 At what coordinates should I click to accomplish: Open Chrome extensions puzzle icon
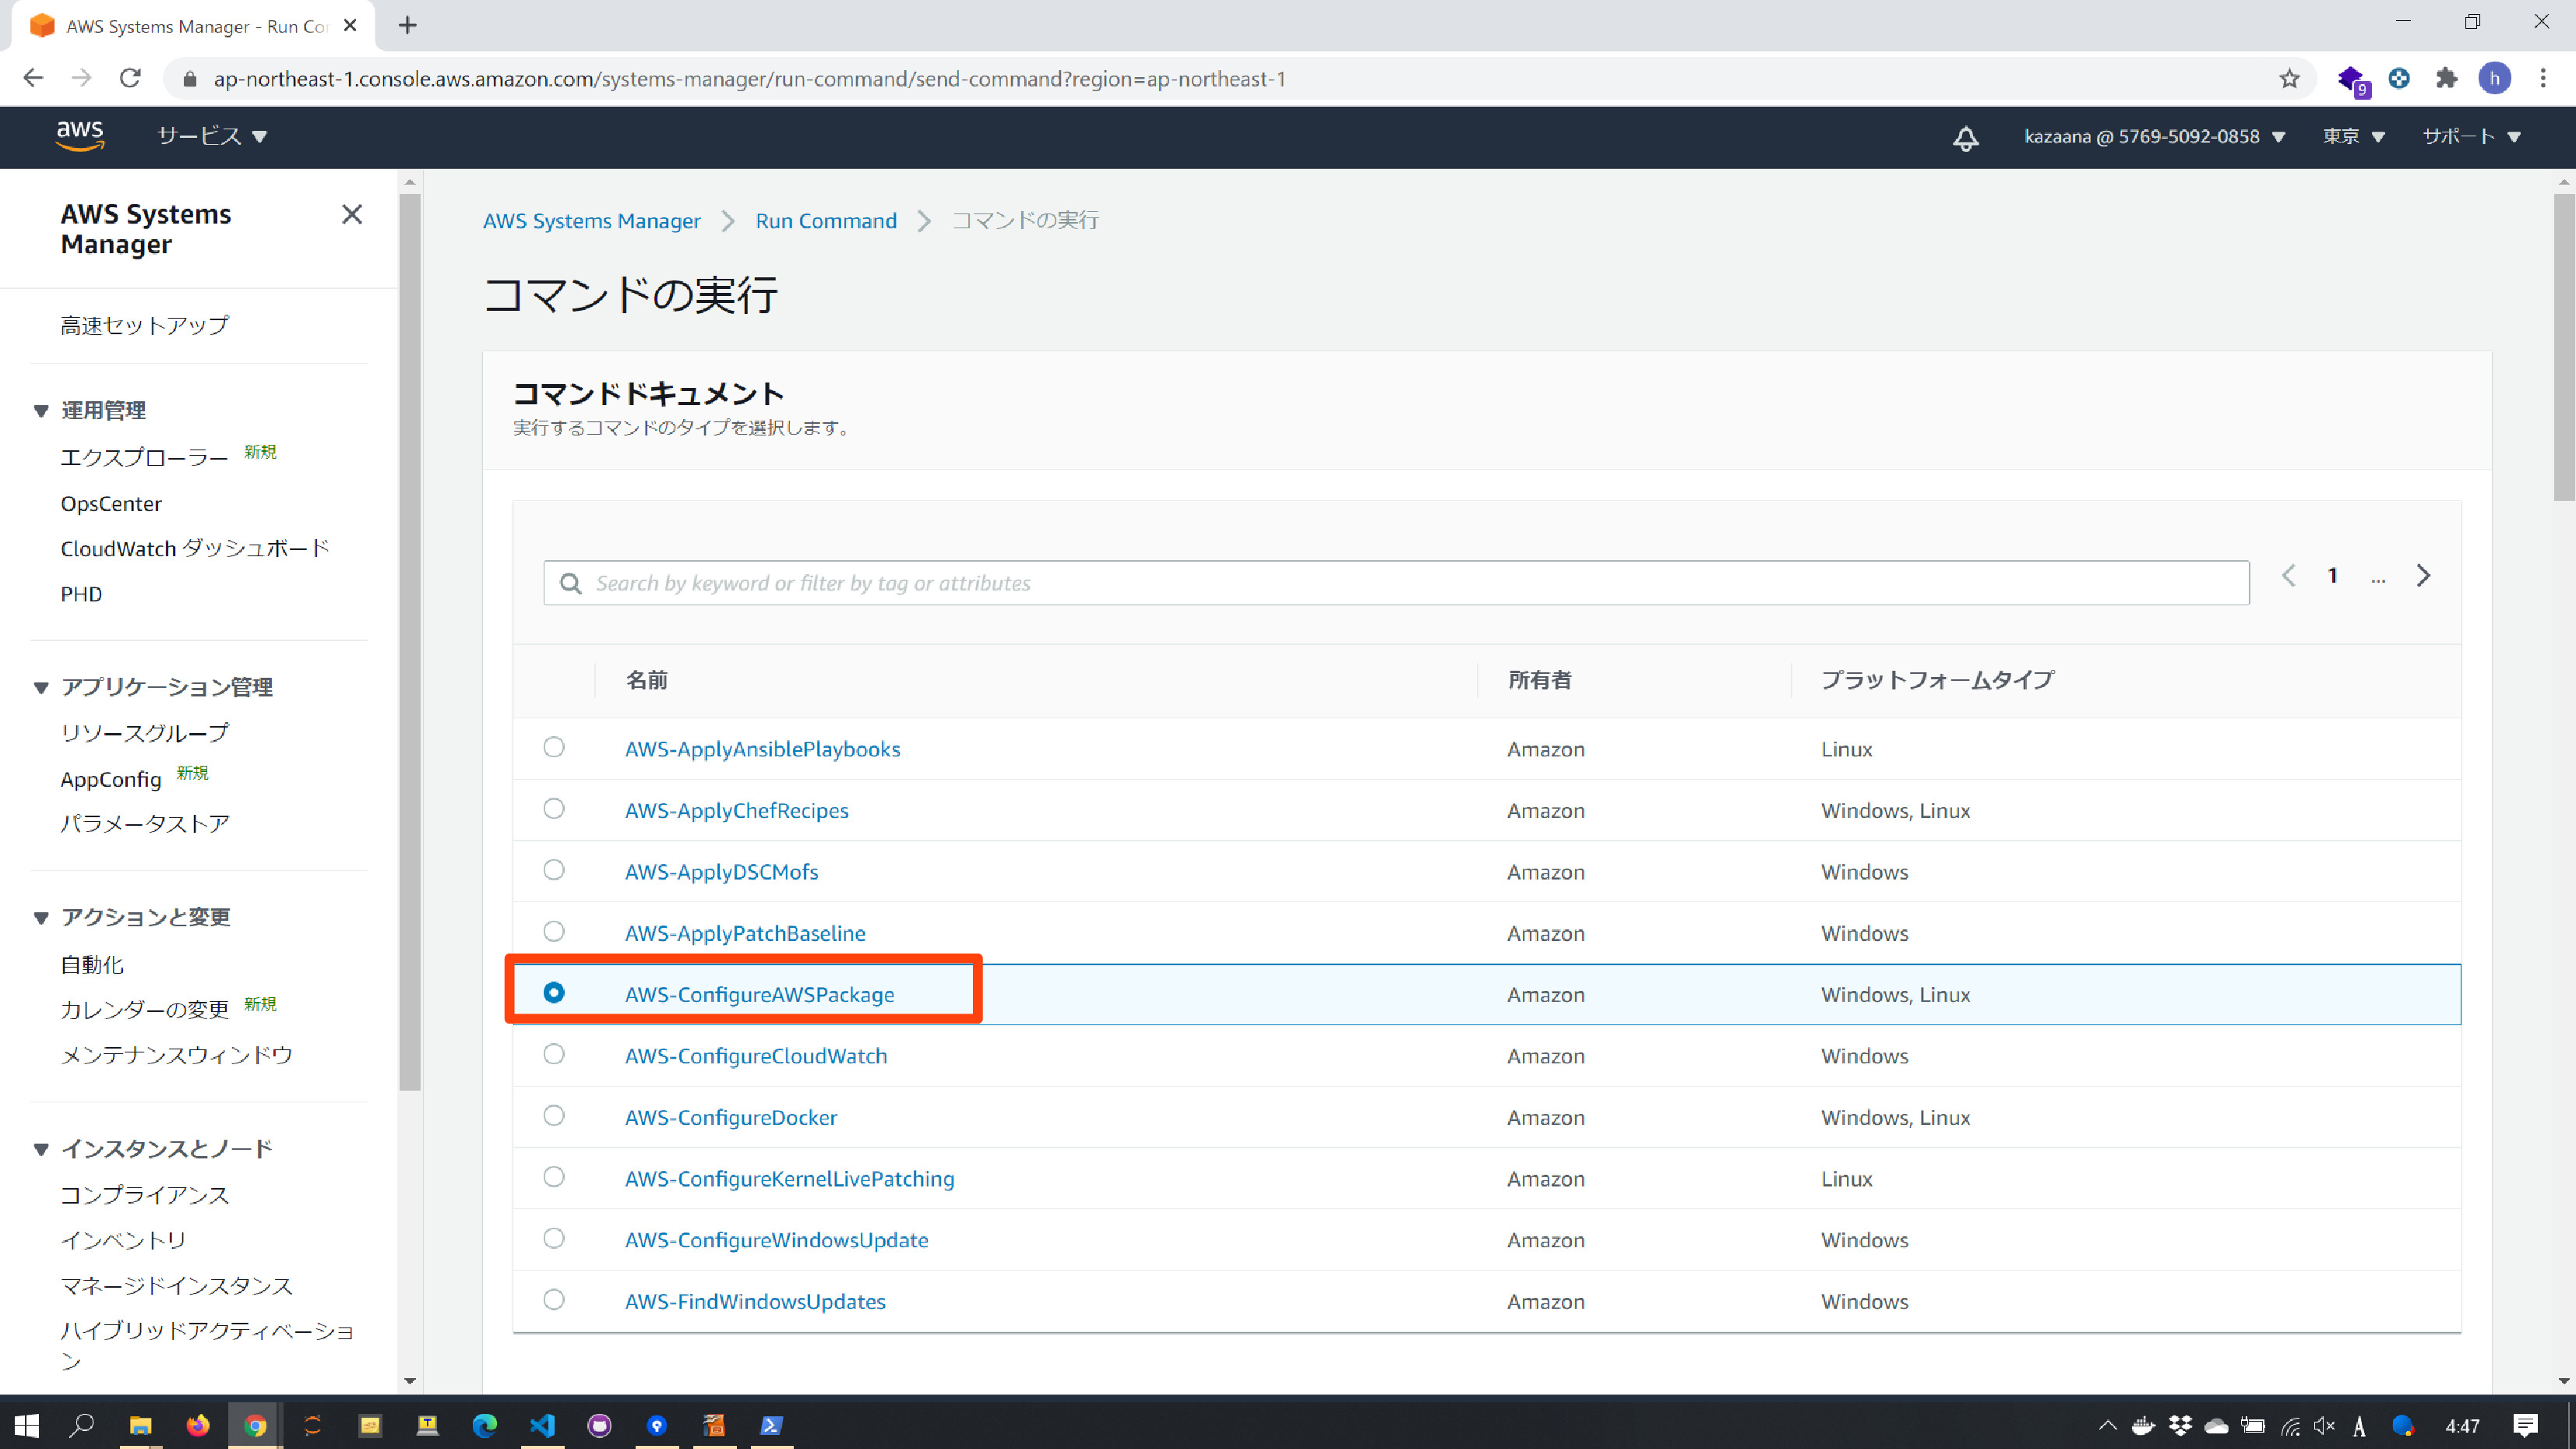click(x=2446, y=78)
